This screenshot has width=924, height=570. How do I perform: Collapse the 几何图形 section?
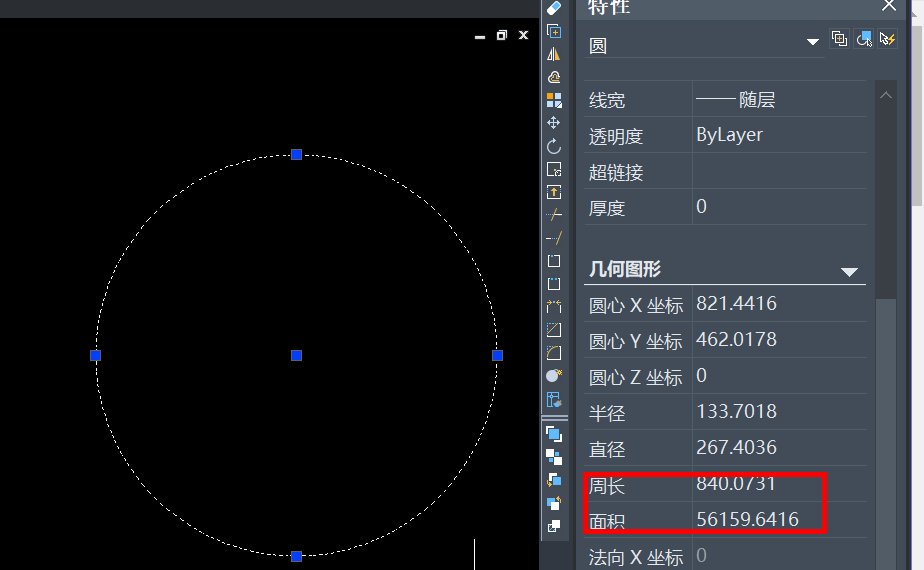coord(849,272)
